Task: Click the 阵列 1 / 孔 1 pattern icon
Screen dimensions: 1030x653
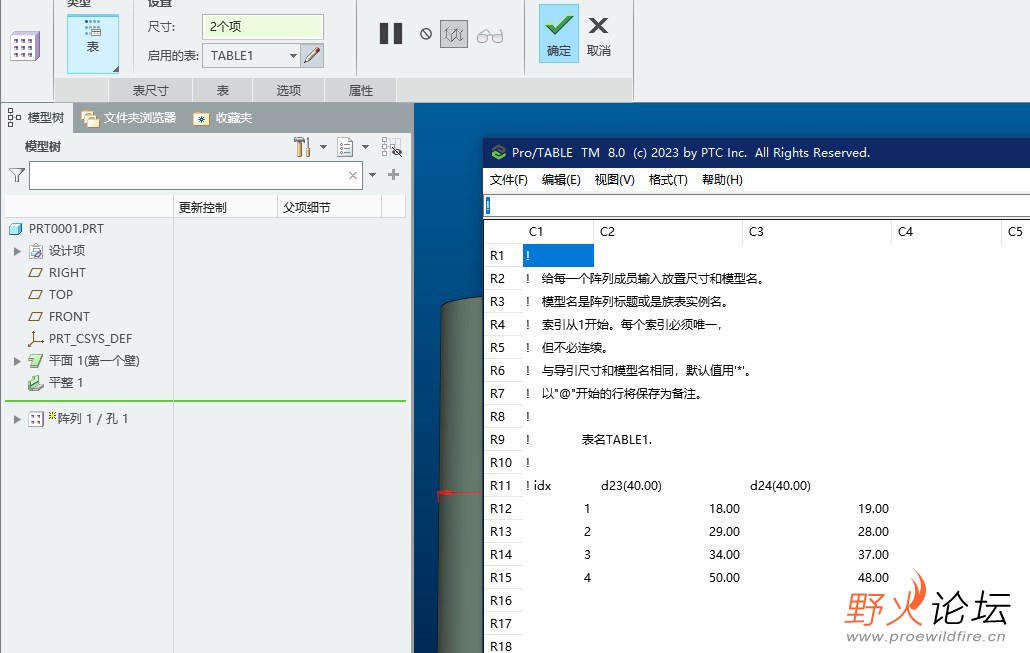Action: point(36,419)
